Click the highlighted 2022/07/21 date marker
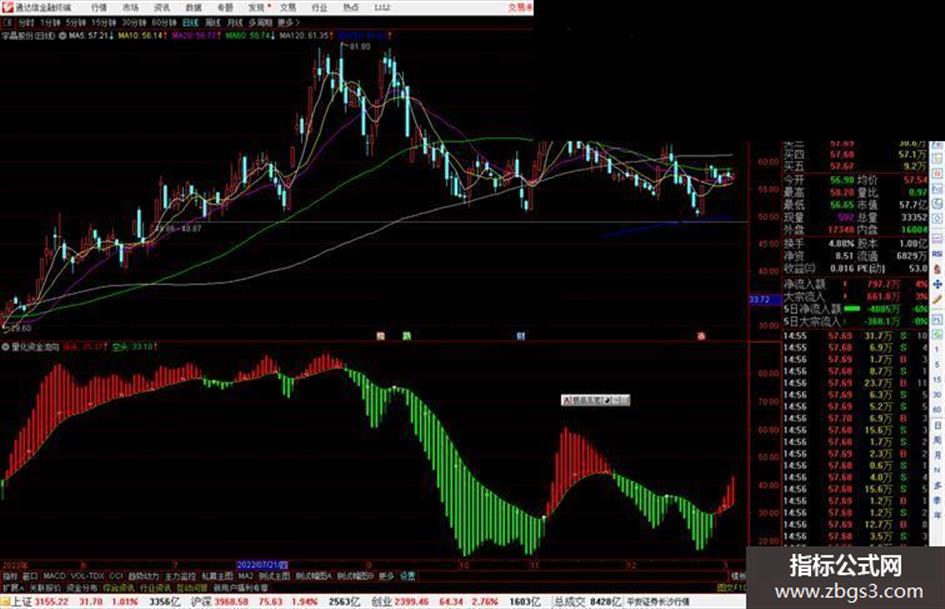 (x=262, y=565)
